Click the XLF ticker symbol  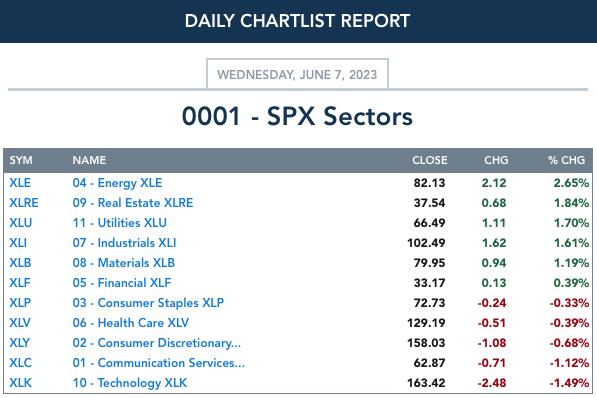click(x=20, y=283)
